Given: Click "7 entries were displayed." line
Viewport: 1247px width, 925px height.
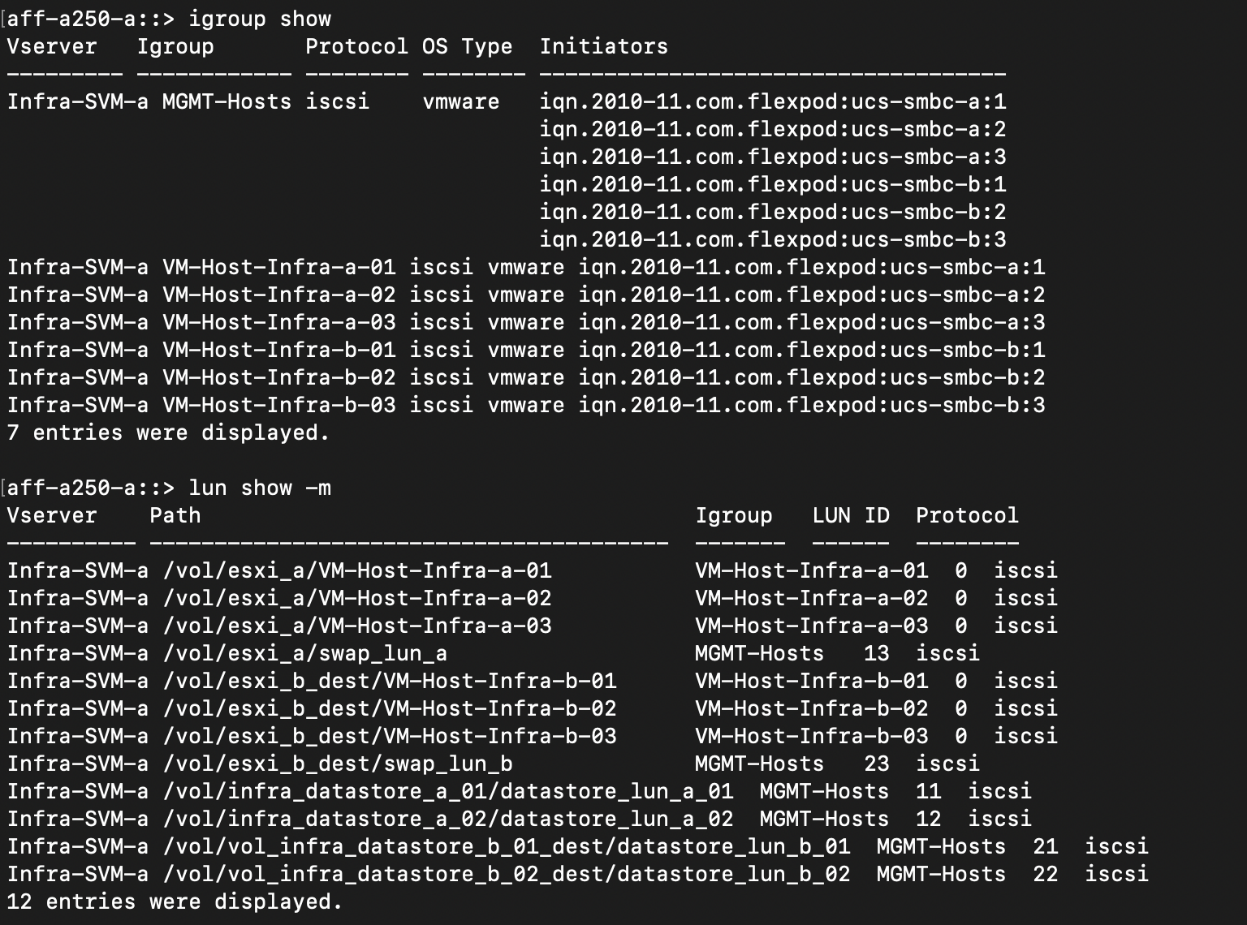Looking at the screenshot, I should 167,435.
